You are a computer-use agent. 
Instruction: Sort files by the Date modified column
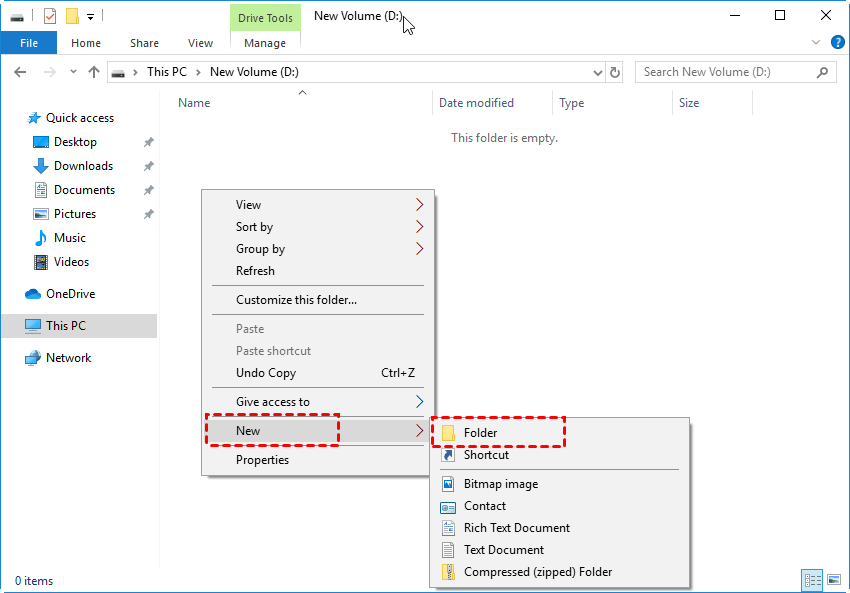[476, 103]
